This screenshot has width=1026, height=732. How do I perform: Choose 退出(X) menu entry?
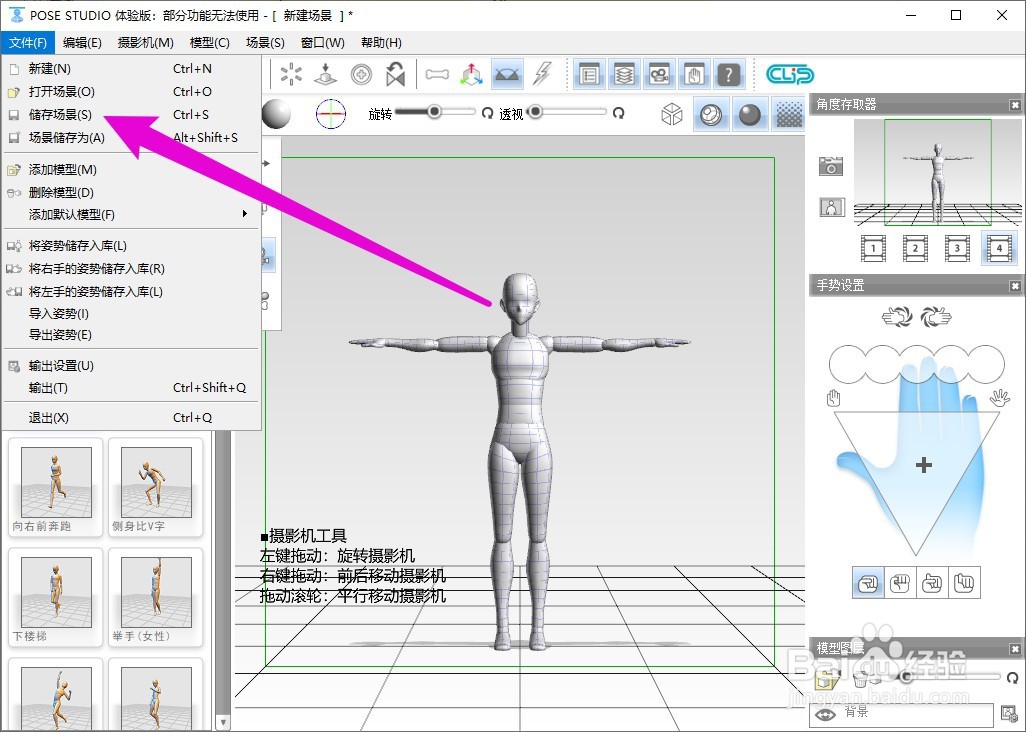pos(131,417)
